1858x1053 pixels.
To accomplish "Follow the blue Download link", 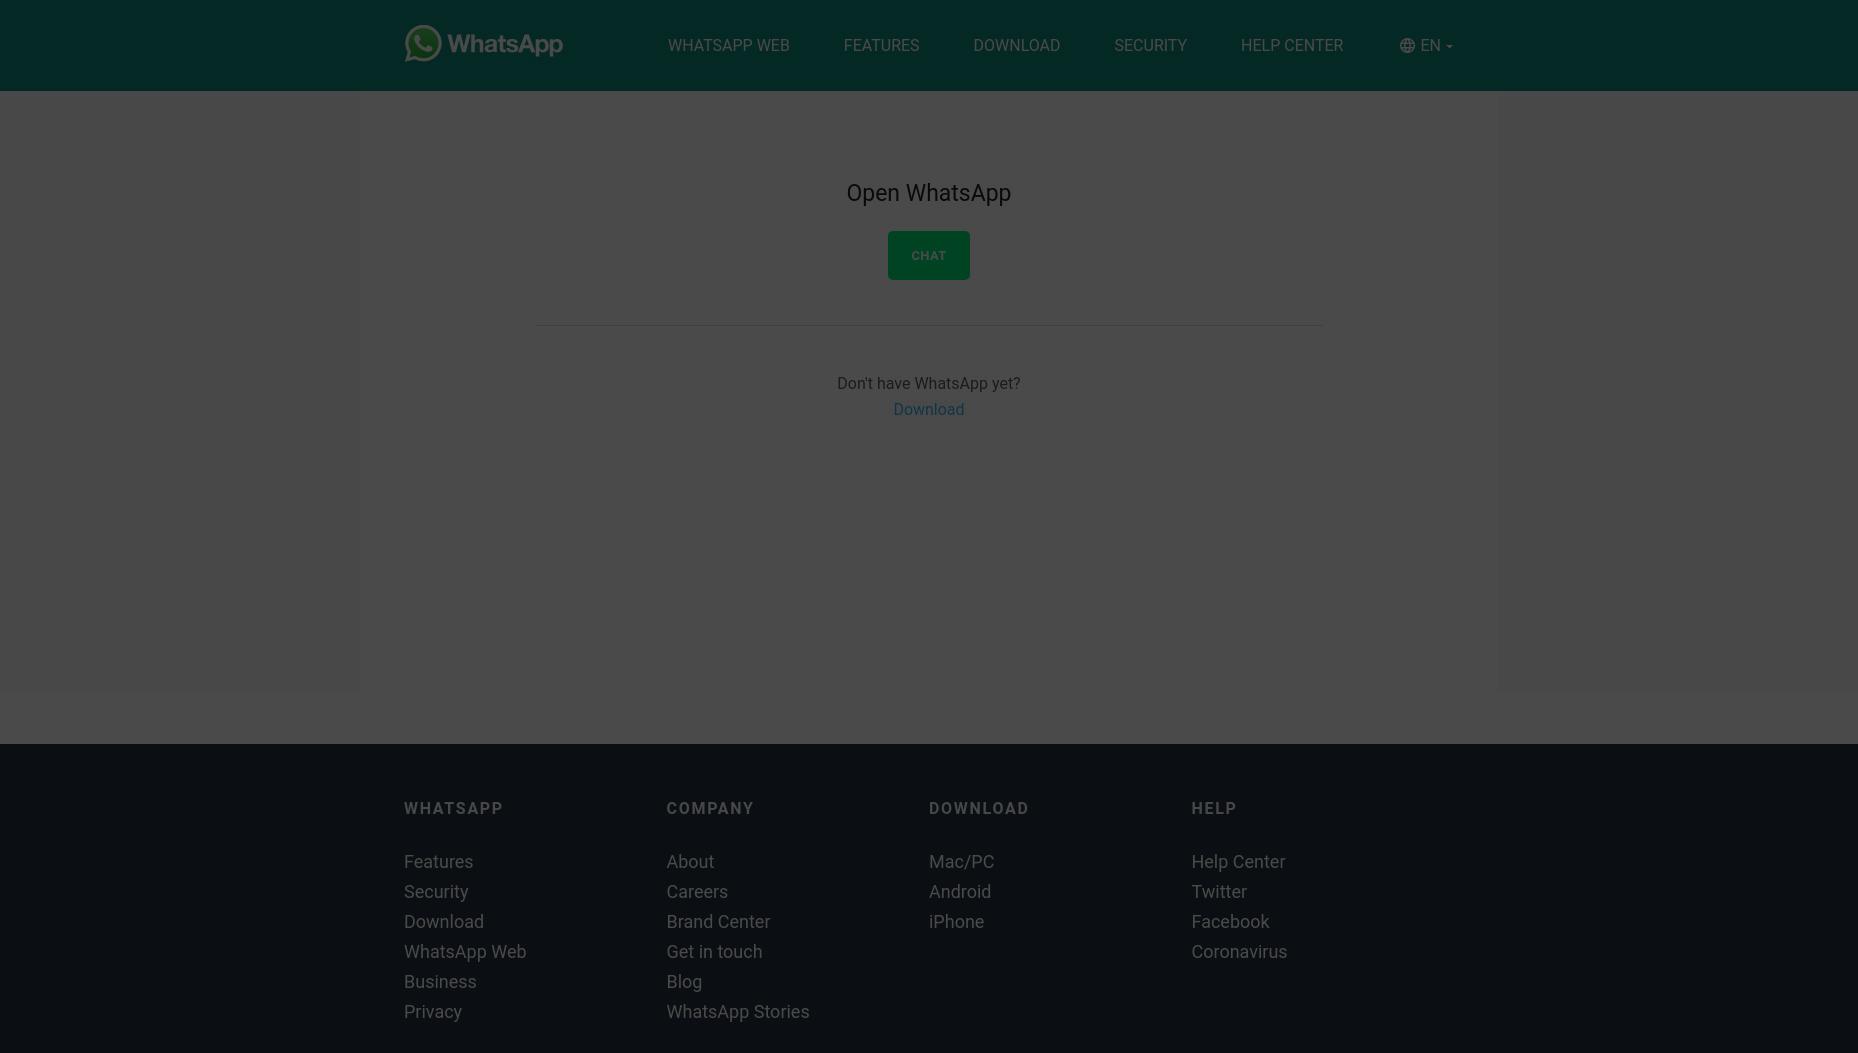I will click(x=928, y=409).
